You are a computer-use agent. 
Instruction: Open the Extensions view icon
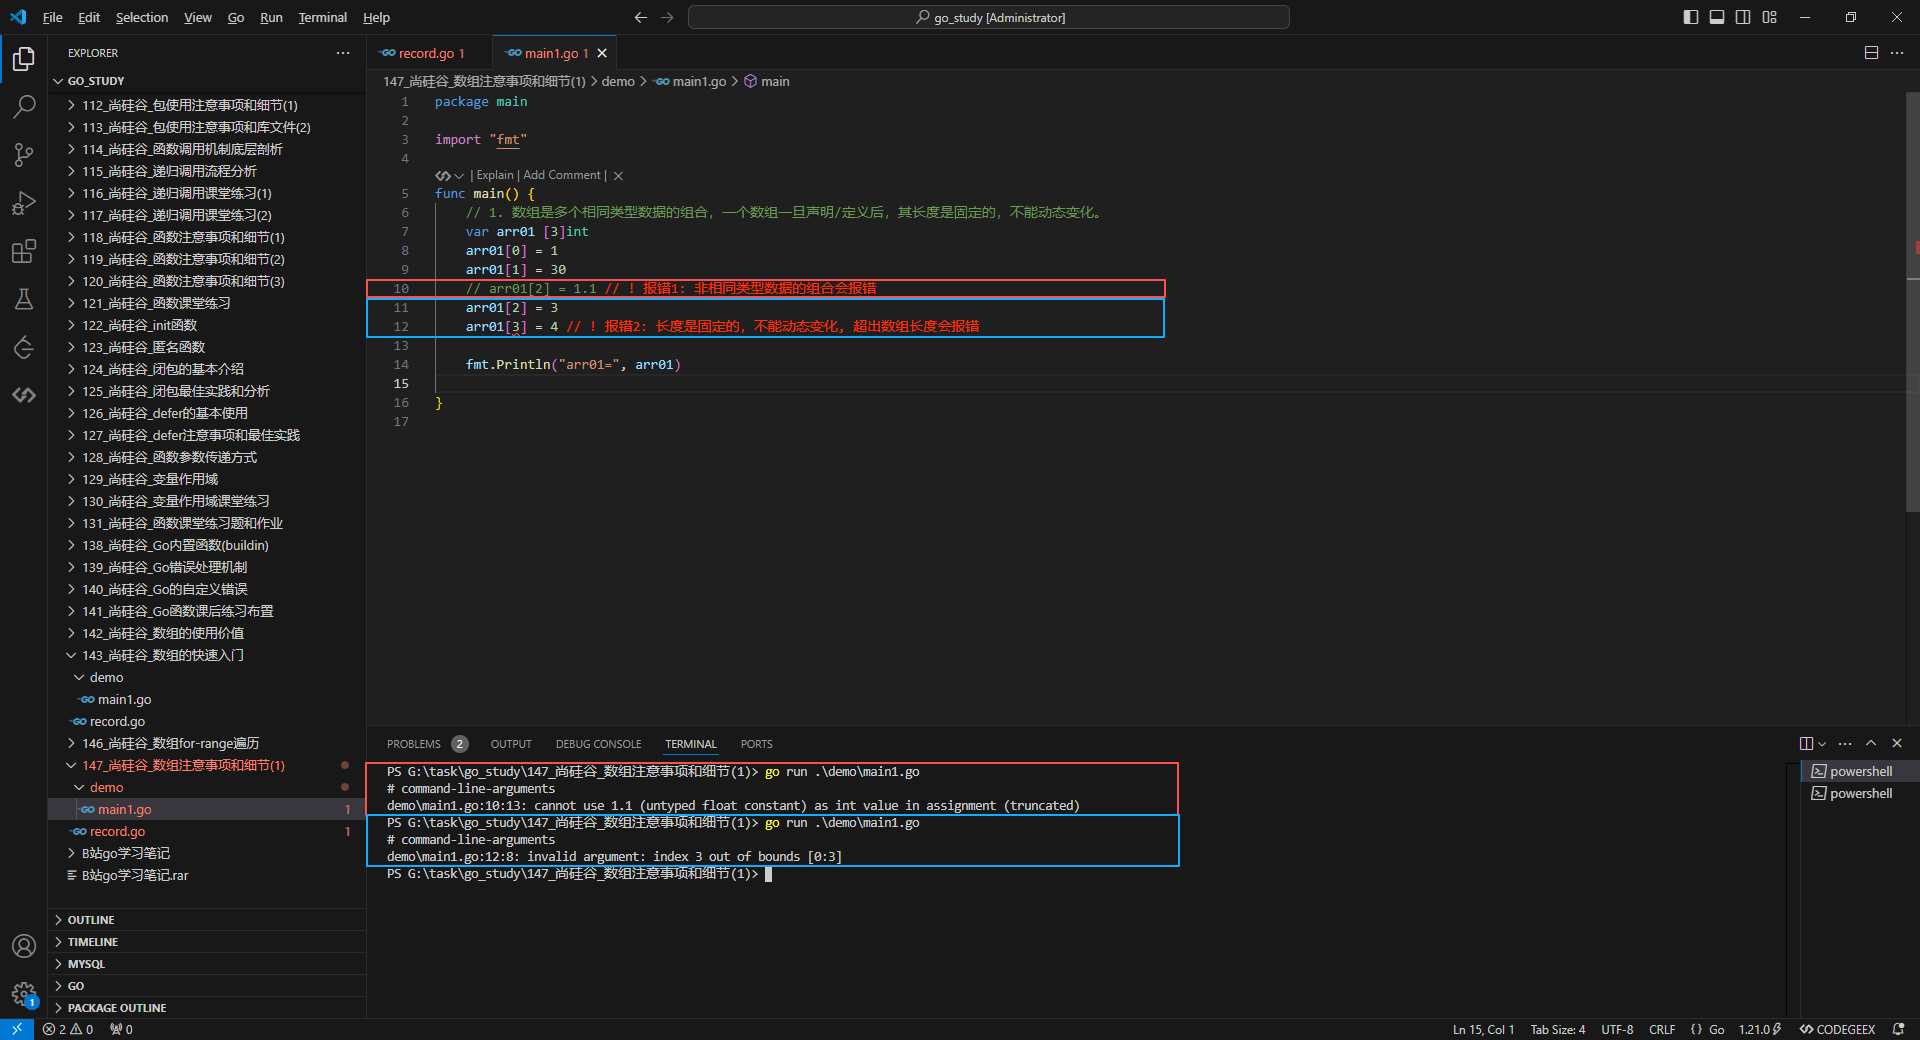tap(24, 251)
